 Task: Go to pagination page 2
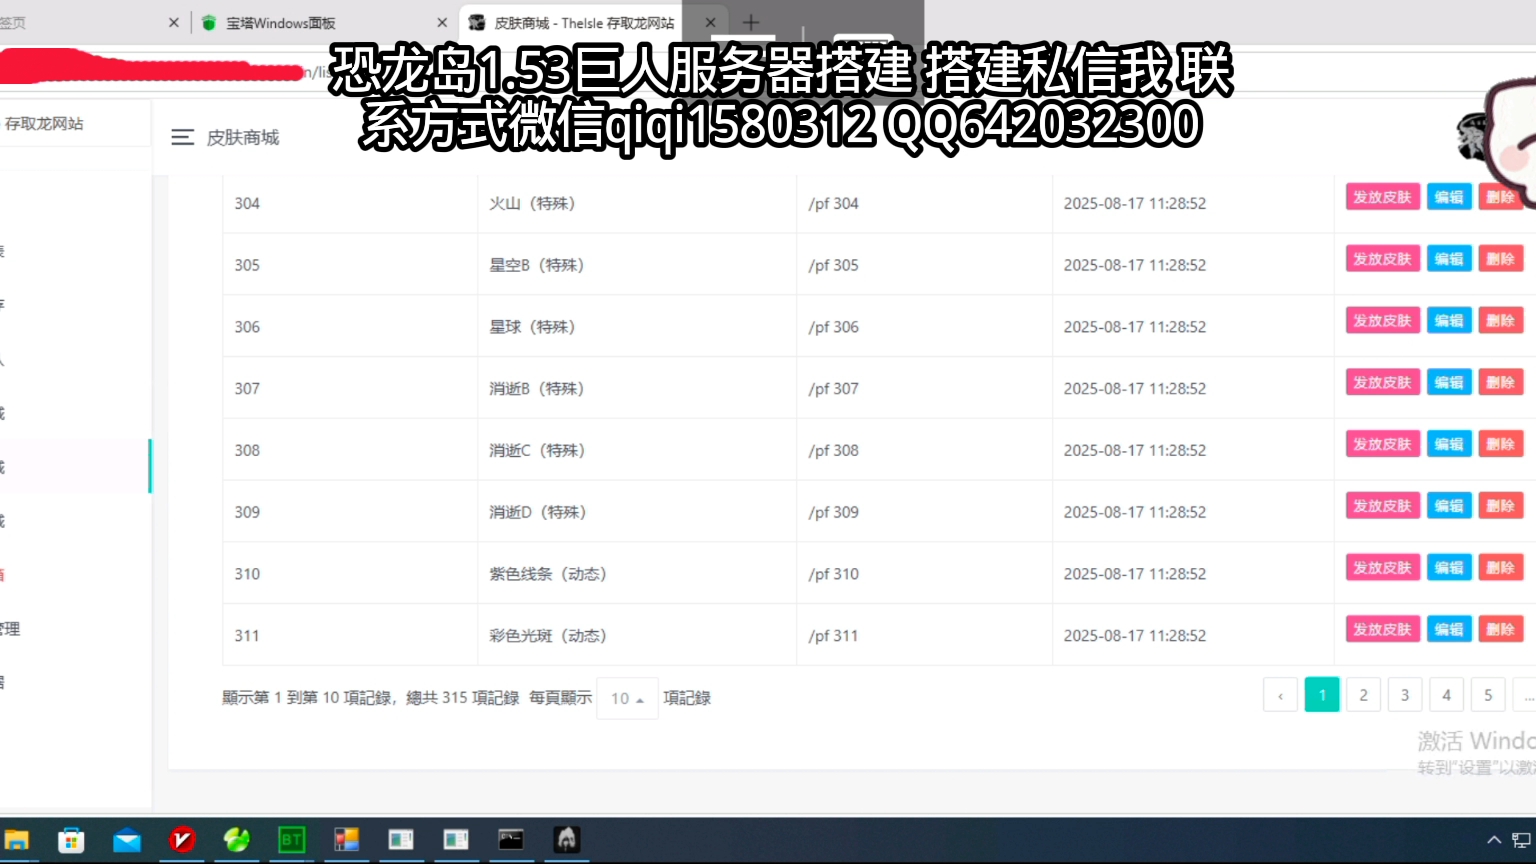click(x=1363, y=695)
